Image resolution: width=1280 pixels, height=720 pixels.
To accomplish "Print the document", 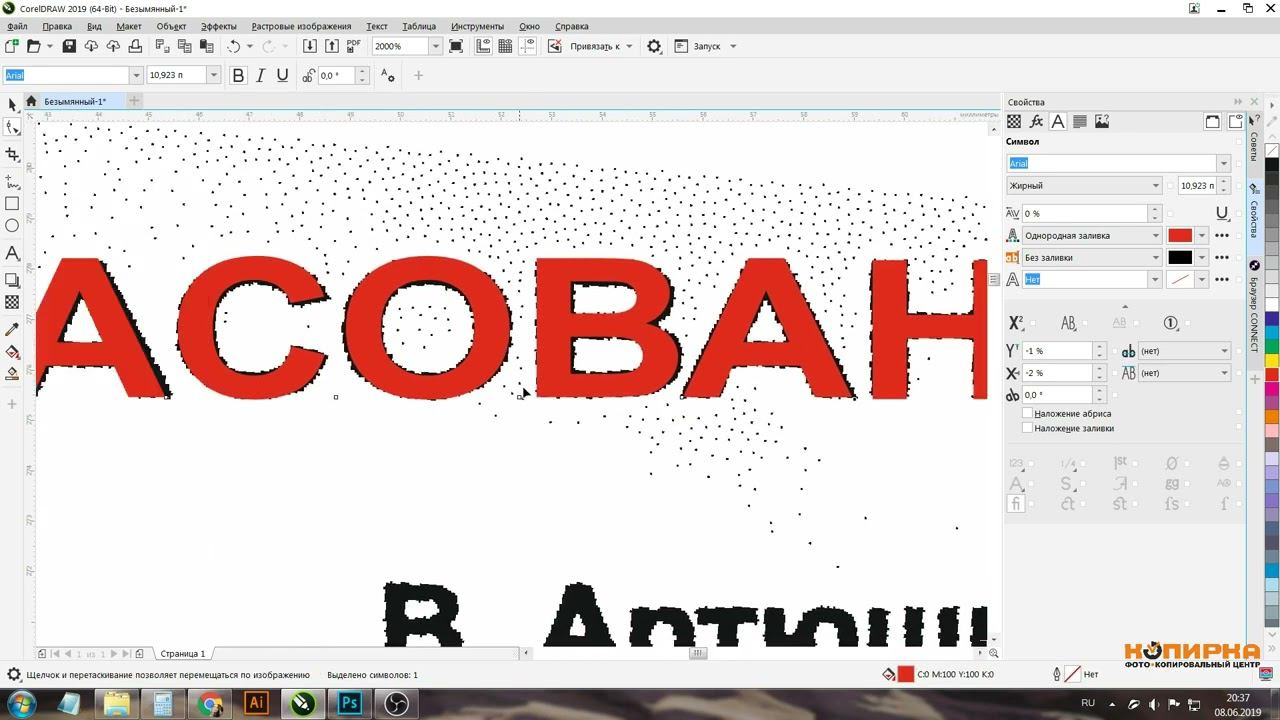I will pyautogui.click(x=135, y=46).
